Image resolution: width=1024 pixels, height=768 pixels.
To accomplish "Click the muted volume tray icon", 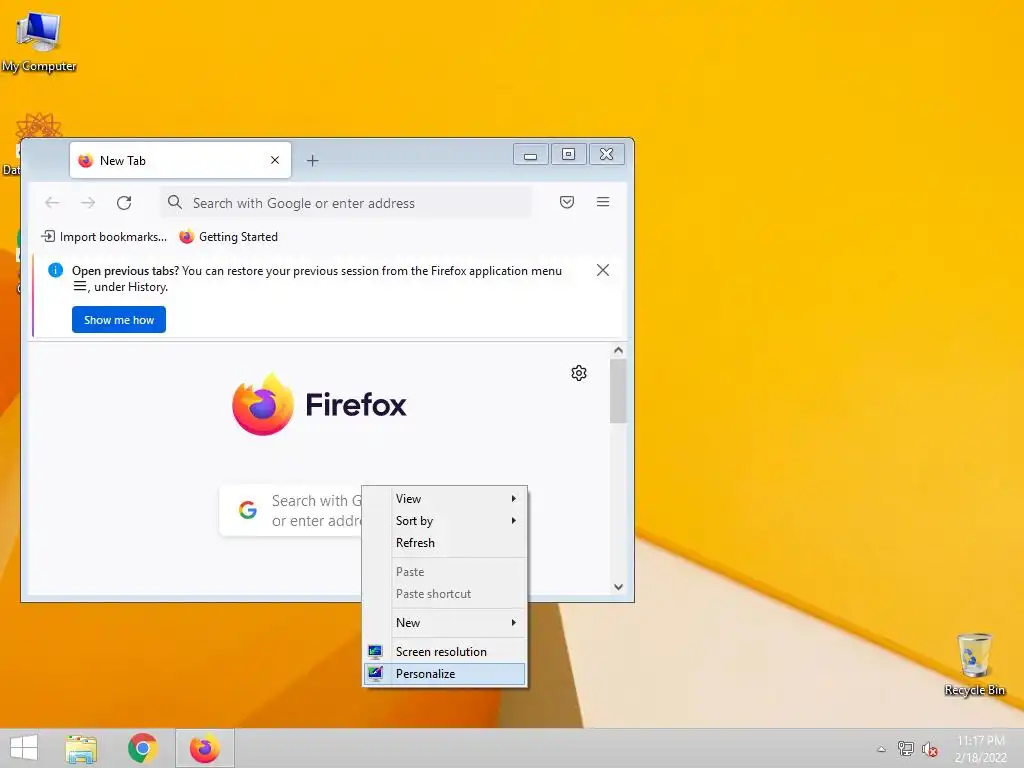I will point(929,749).
